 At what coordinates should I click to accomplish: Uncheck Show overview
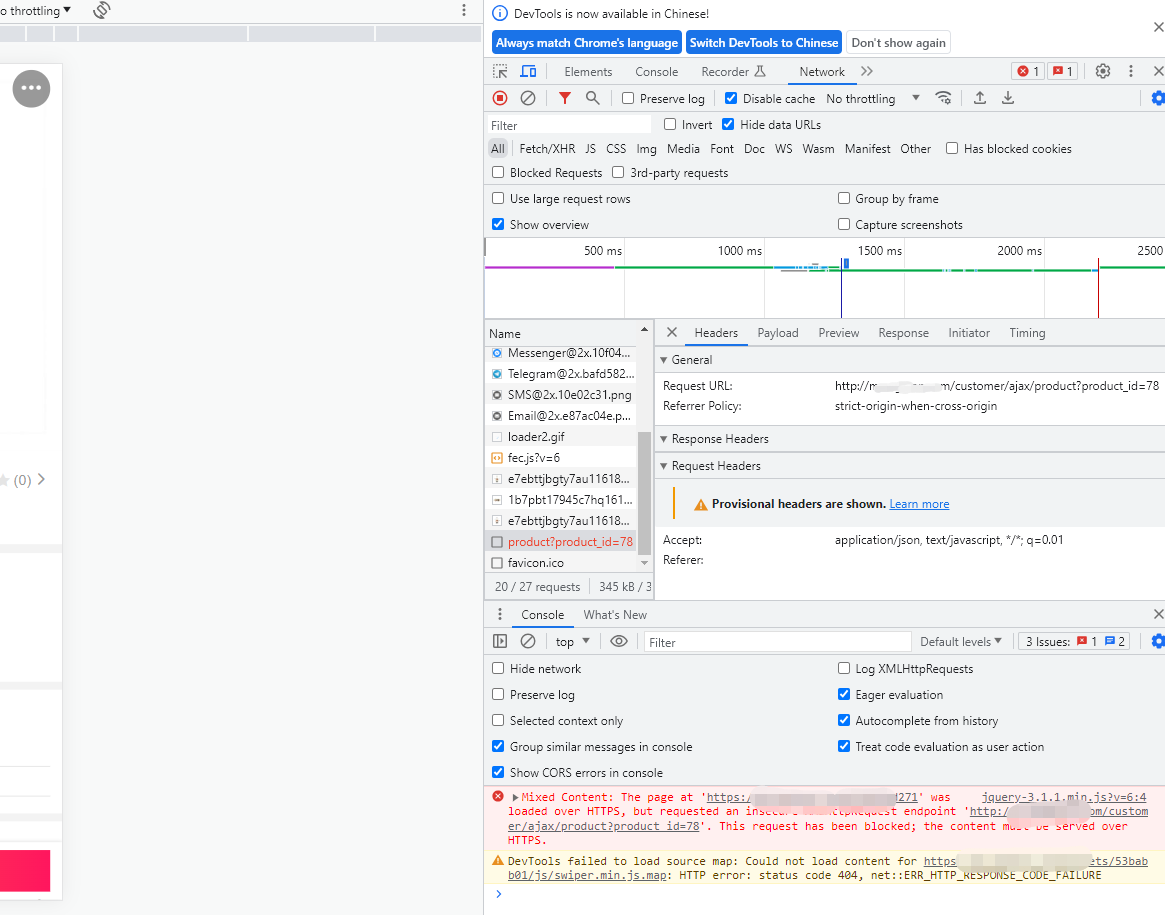[x=498, y=224]
